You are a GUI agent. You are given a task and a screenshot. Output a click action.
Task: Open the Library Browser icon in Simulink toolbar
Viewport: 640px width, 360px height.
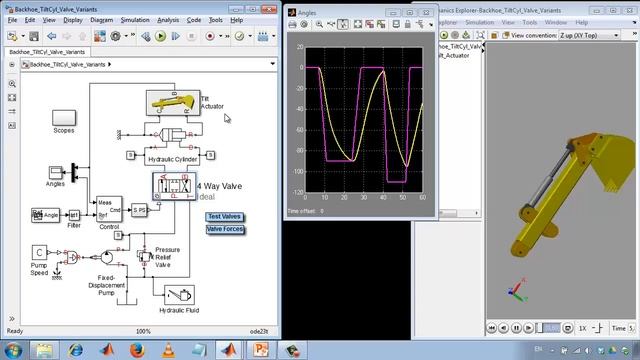click(x=100, y=36)
